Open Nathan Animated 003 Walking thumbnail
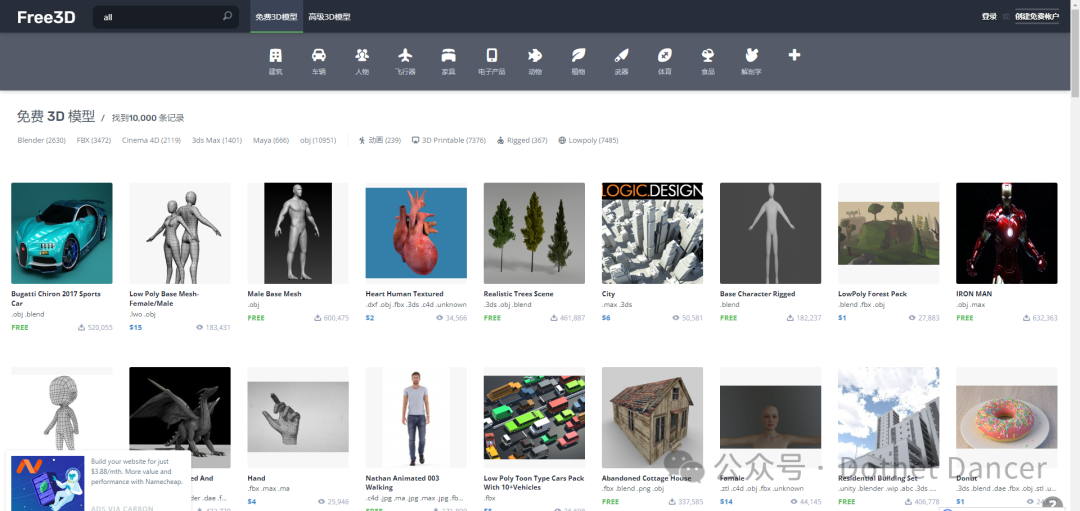The width and height of the screenshot is (1080, 511). coord(416,417)
